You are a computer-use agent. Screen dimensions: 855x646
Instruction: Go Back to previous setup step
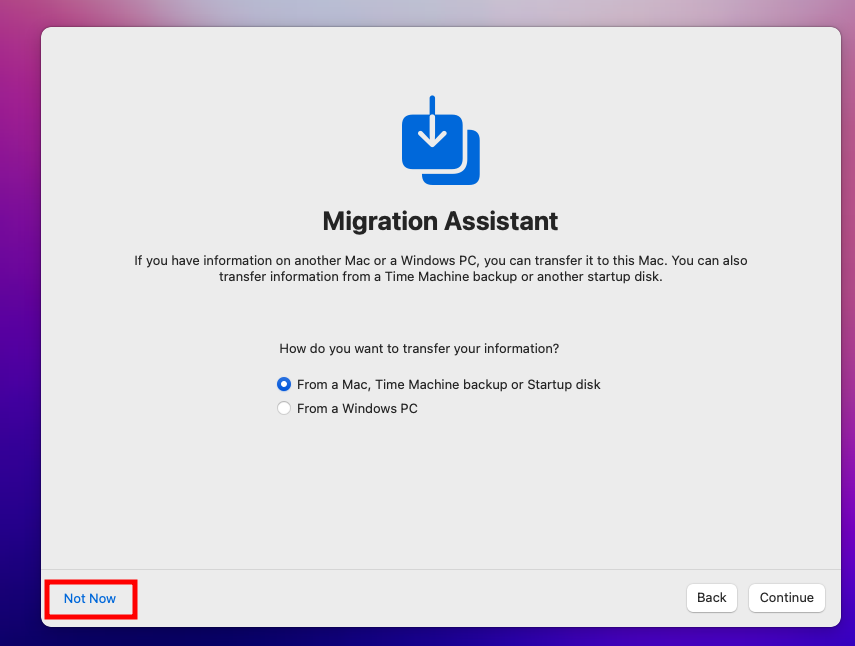click(x=712, y=598)
